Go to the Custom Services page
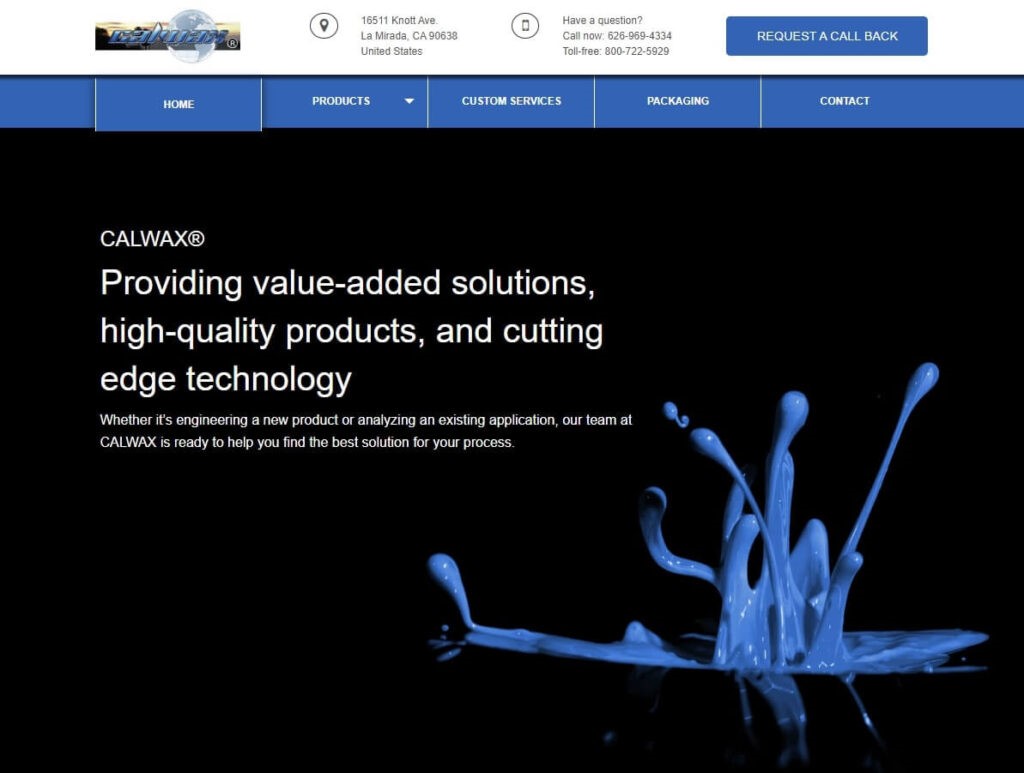Image resolution: width=1024 pixels, height=773 pixels. (511, 101)
